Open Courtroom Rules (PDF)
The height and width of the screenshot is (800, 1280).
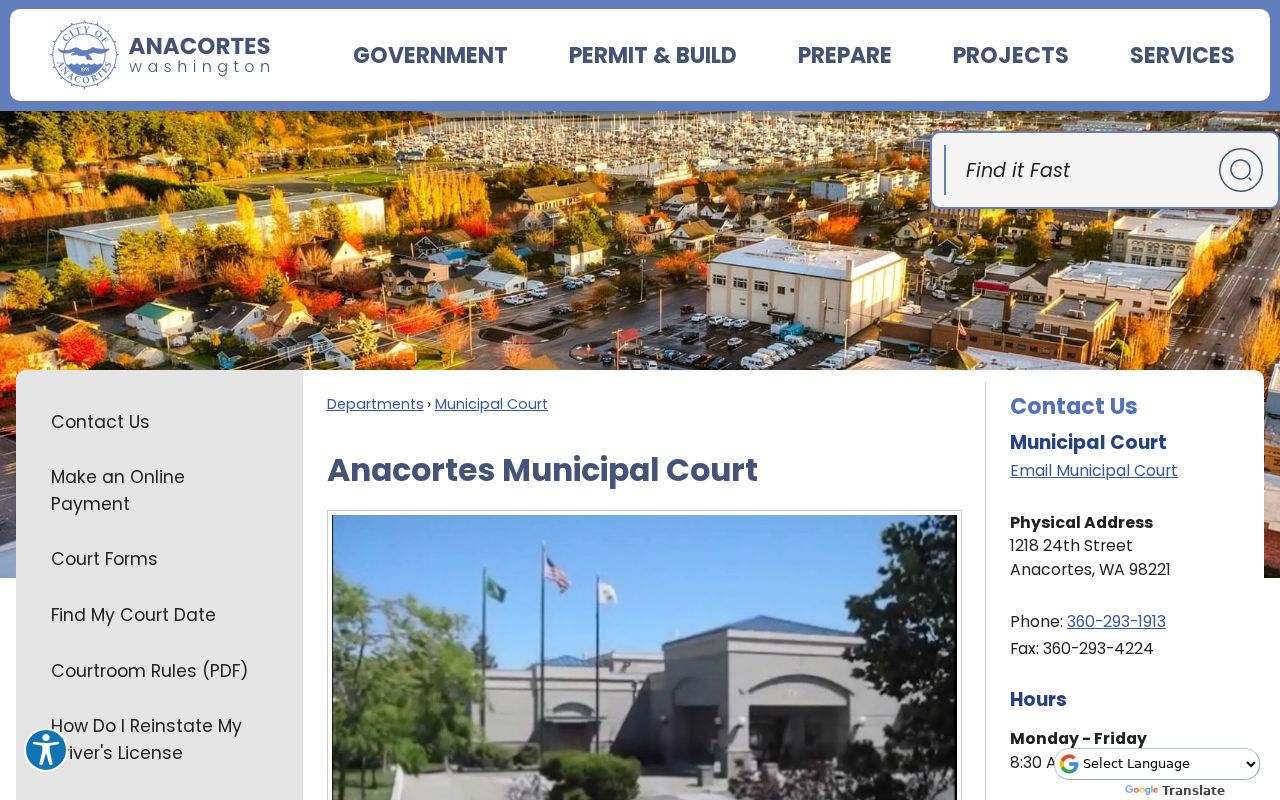pyautogui.click(x=149, y=671)
